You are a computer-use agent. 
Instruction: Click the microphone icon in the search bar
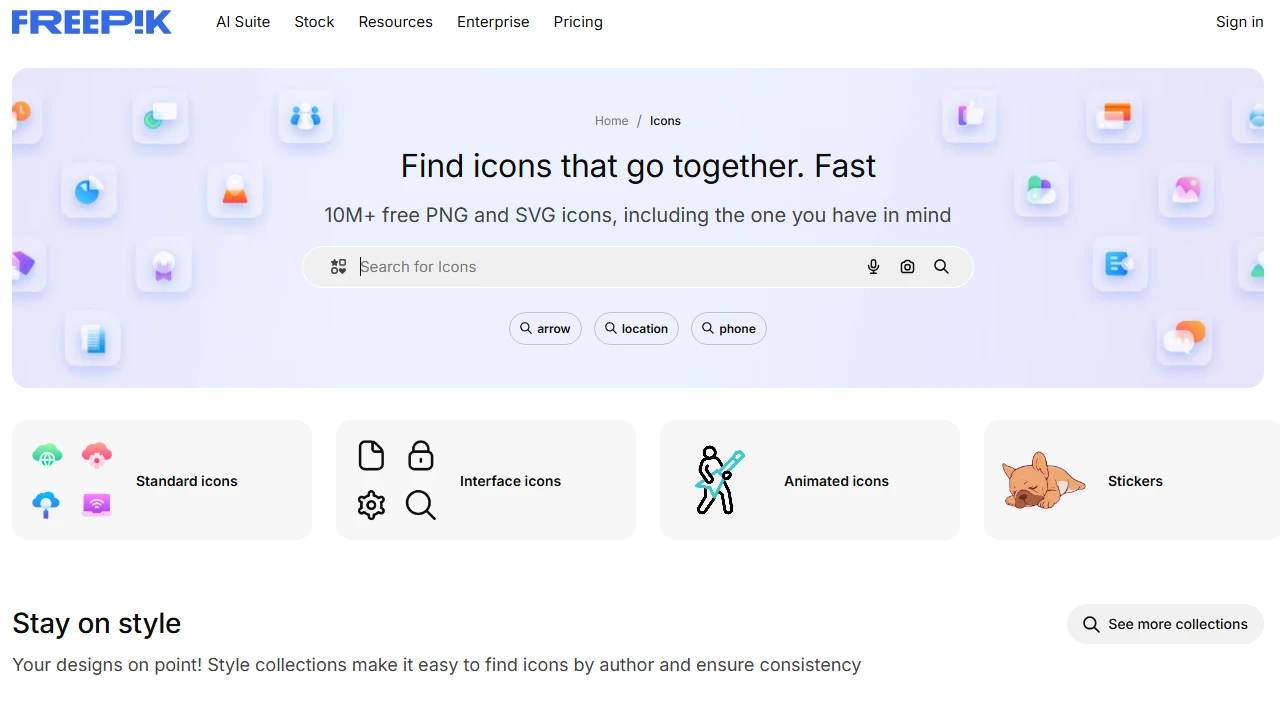873,266
